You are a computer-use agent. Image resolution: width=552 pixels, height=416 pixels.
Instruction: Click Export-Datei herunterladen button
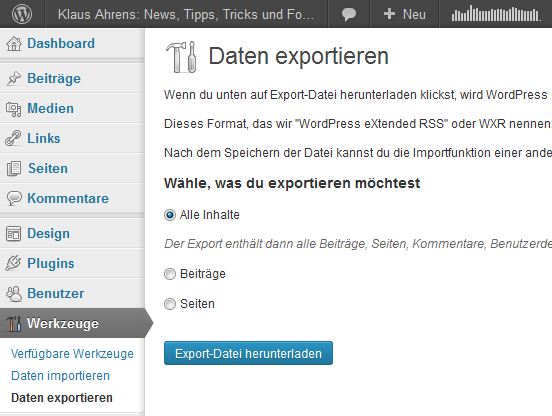(248, 353)
